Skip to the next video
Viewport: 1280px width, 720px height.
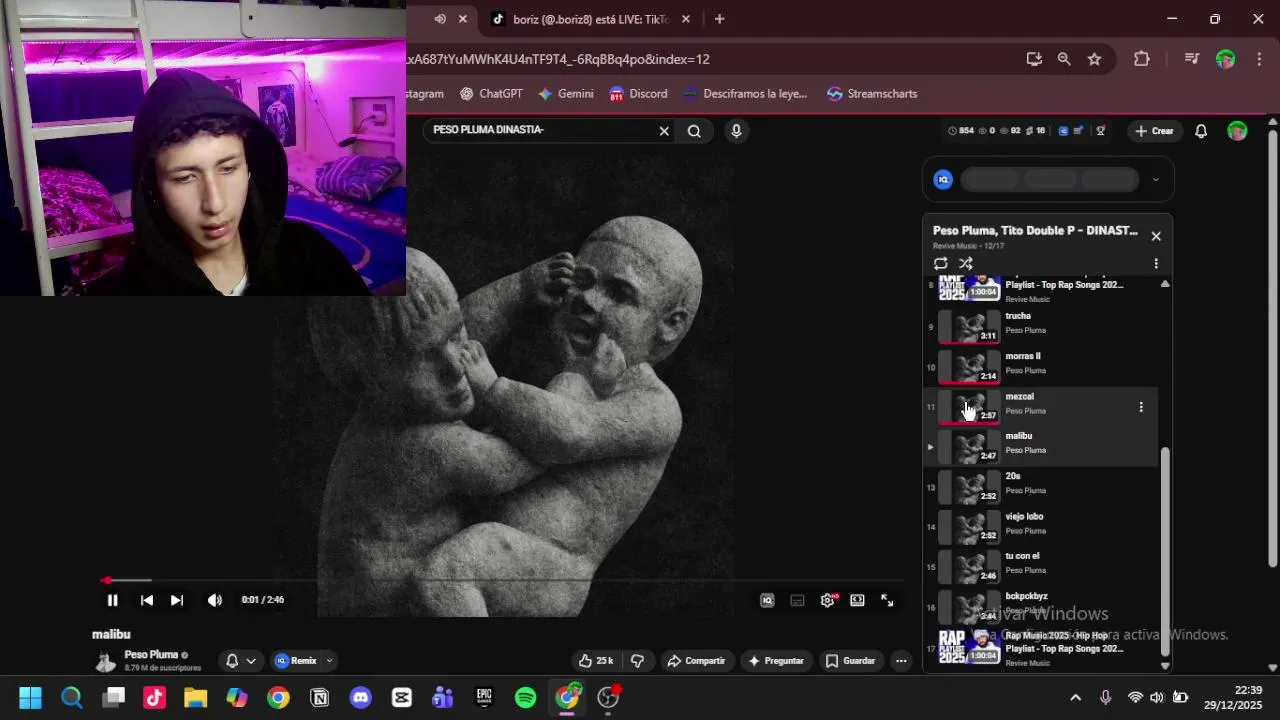[x=177, y=600]
